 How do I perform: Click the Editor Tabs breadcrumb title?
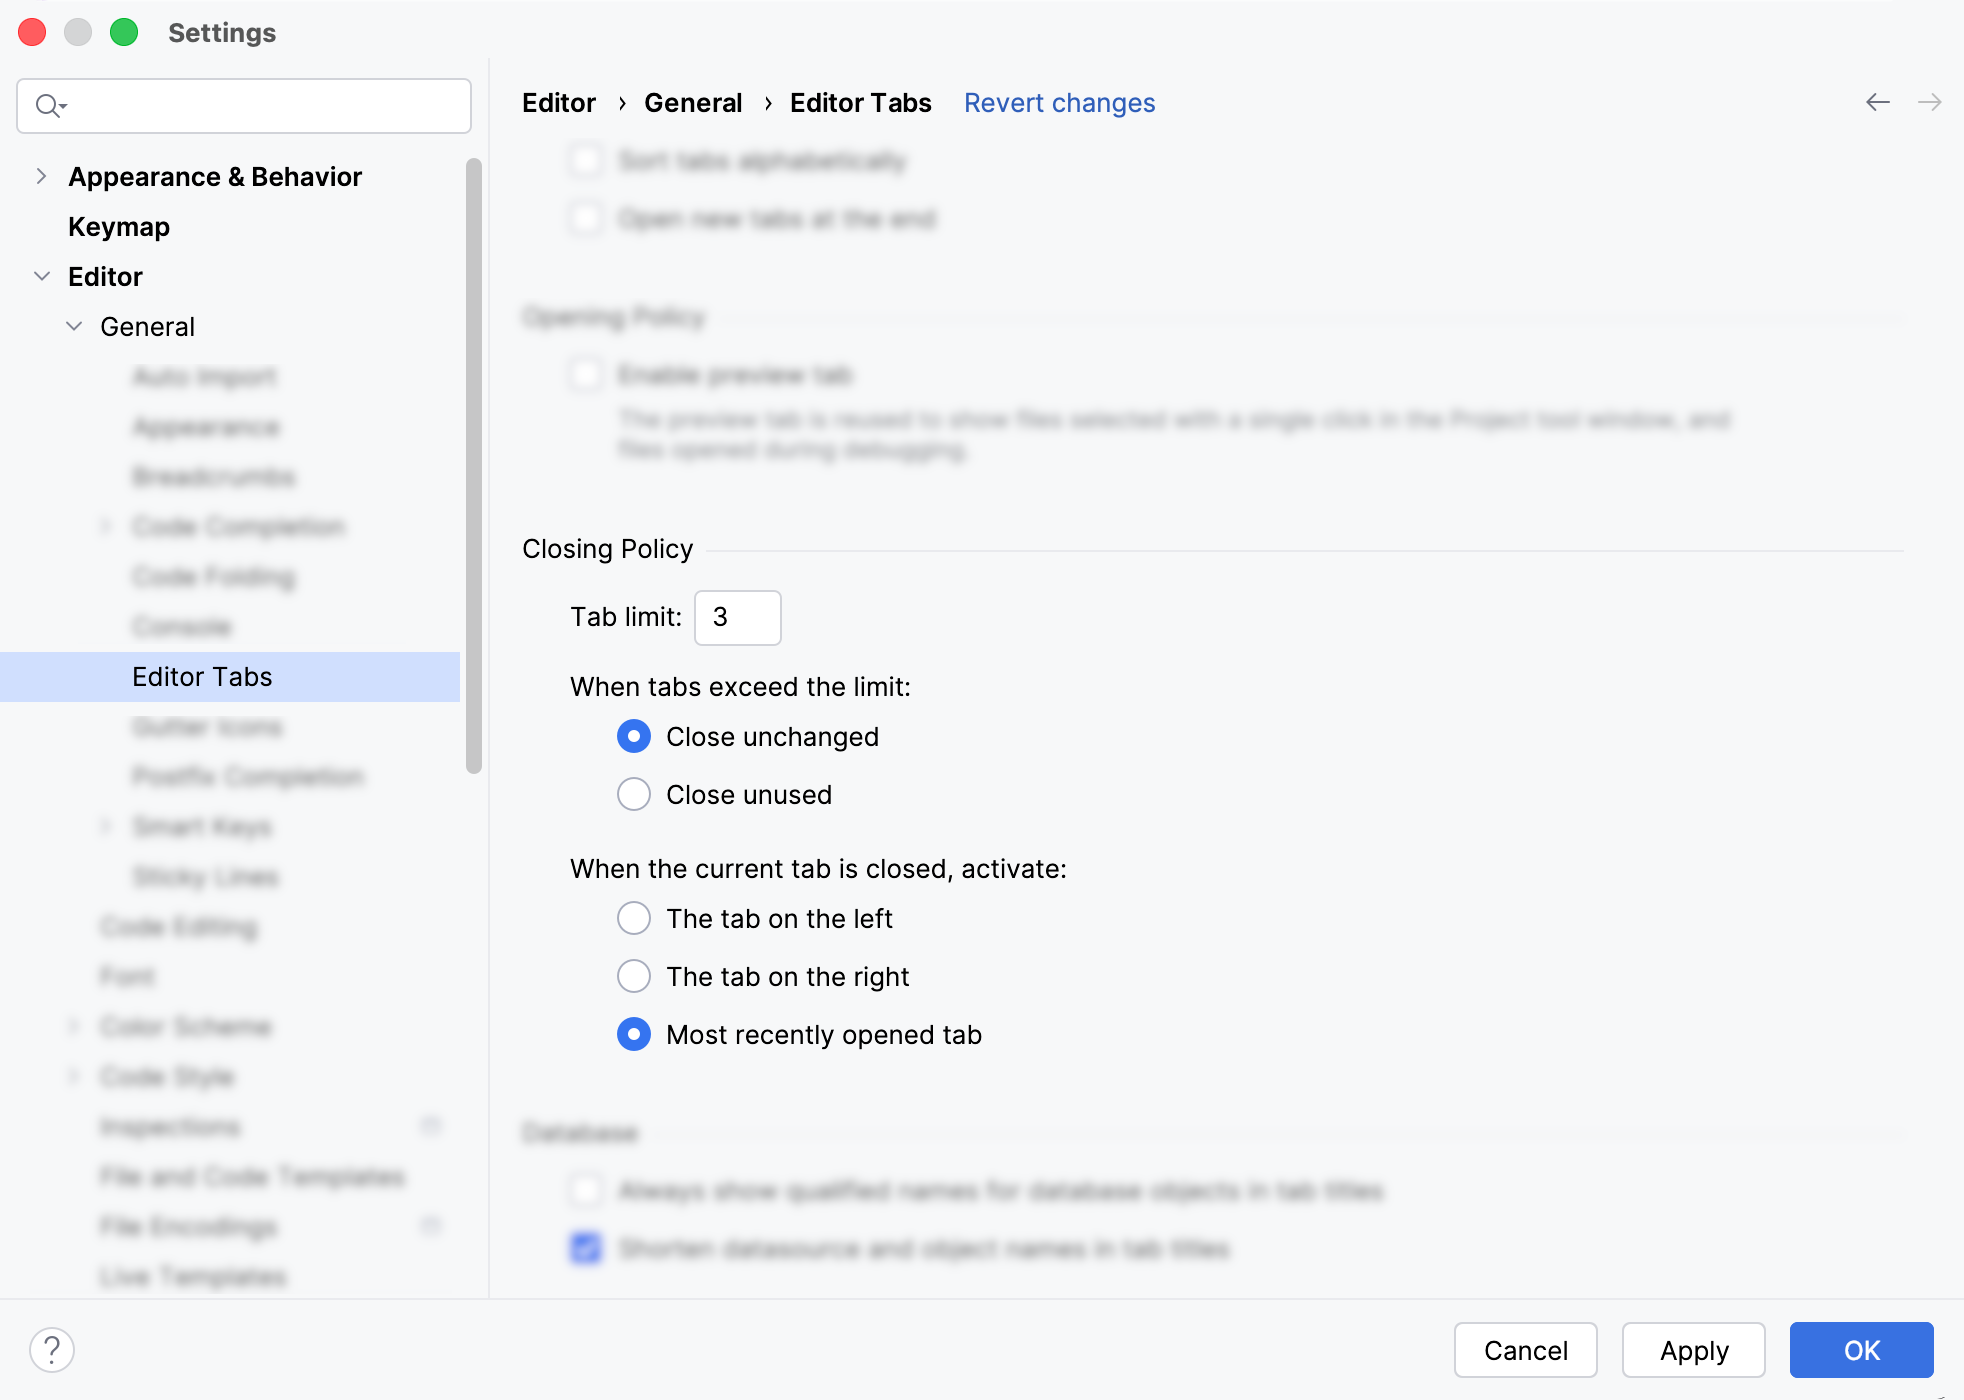[861, 103]
